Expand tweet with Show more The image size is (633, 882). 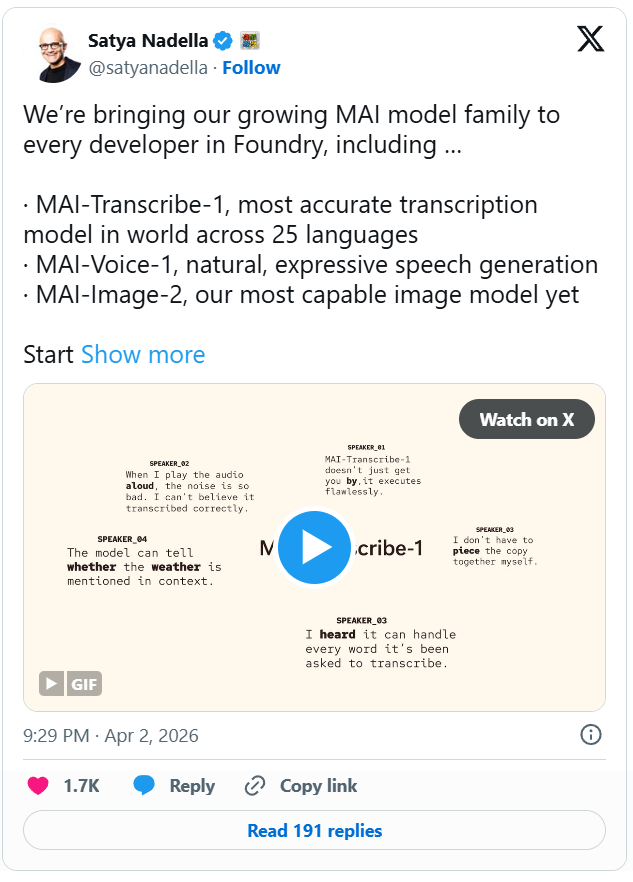(x=143, y=355)
